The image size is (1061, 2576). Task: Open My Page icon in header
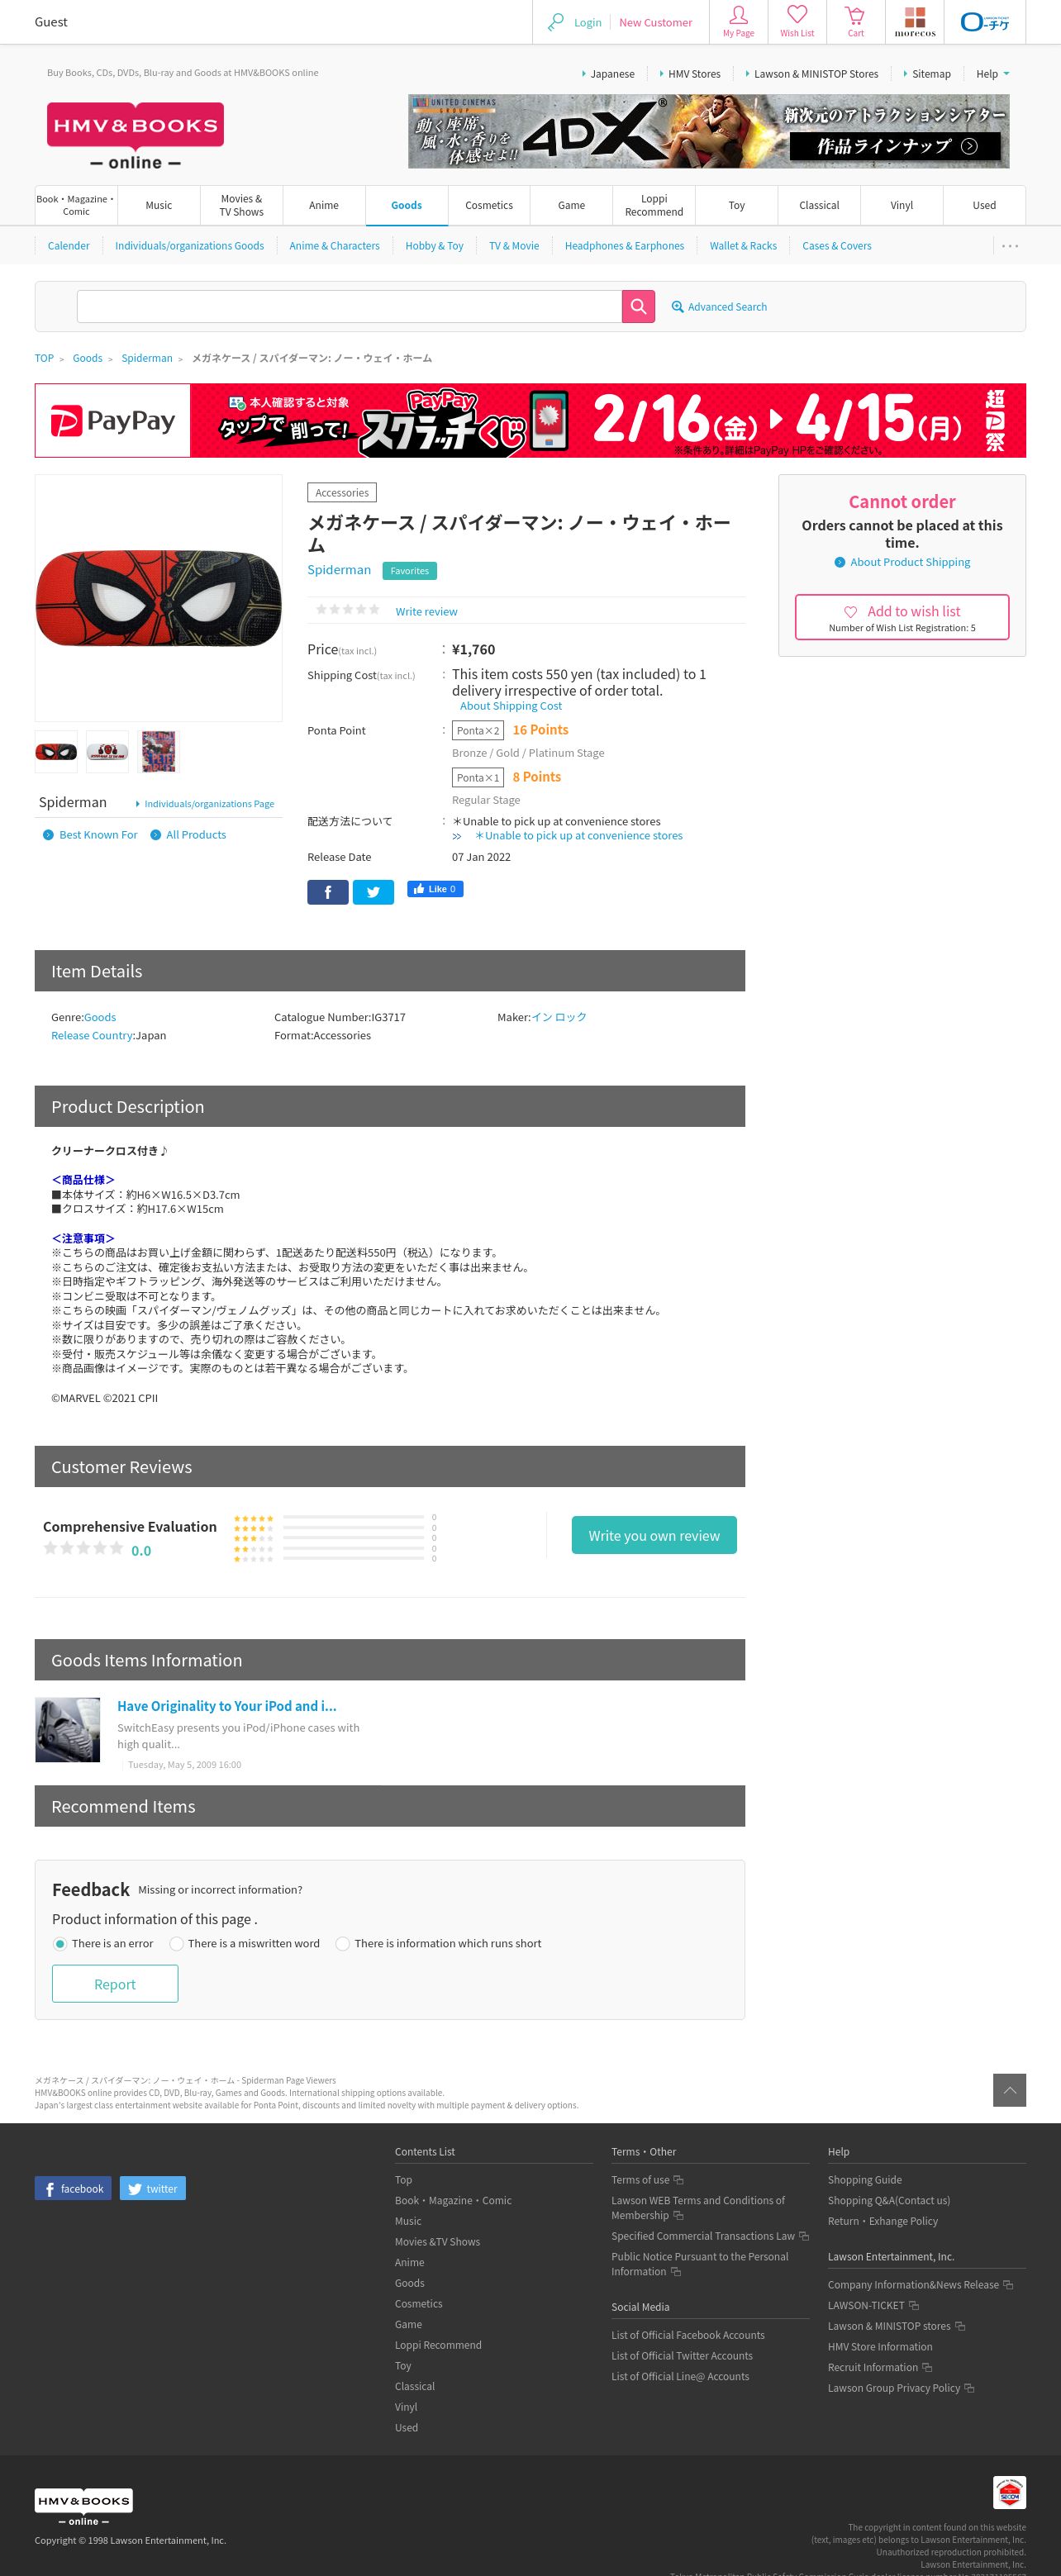point(738,21)
